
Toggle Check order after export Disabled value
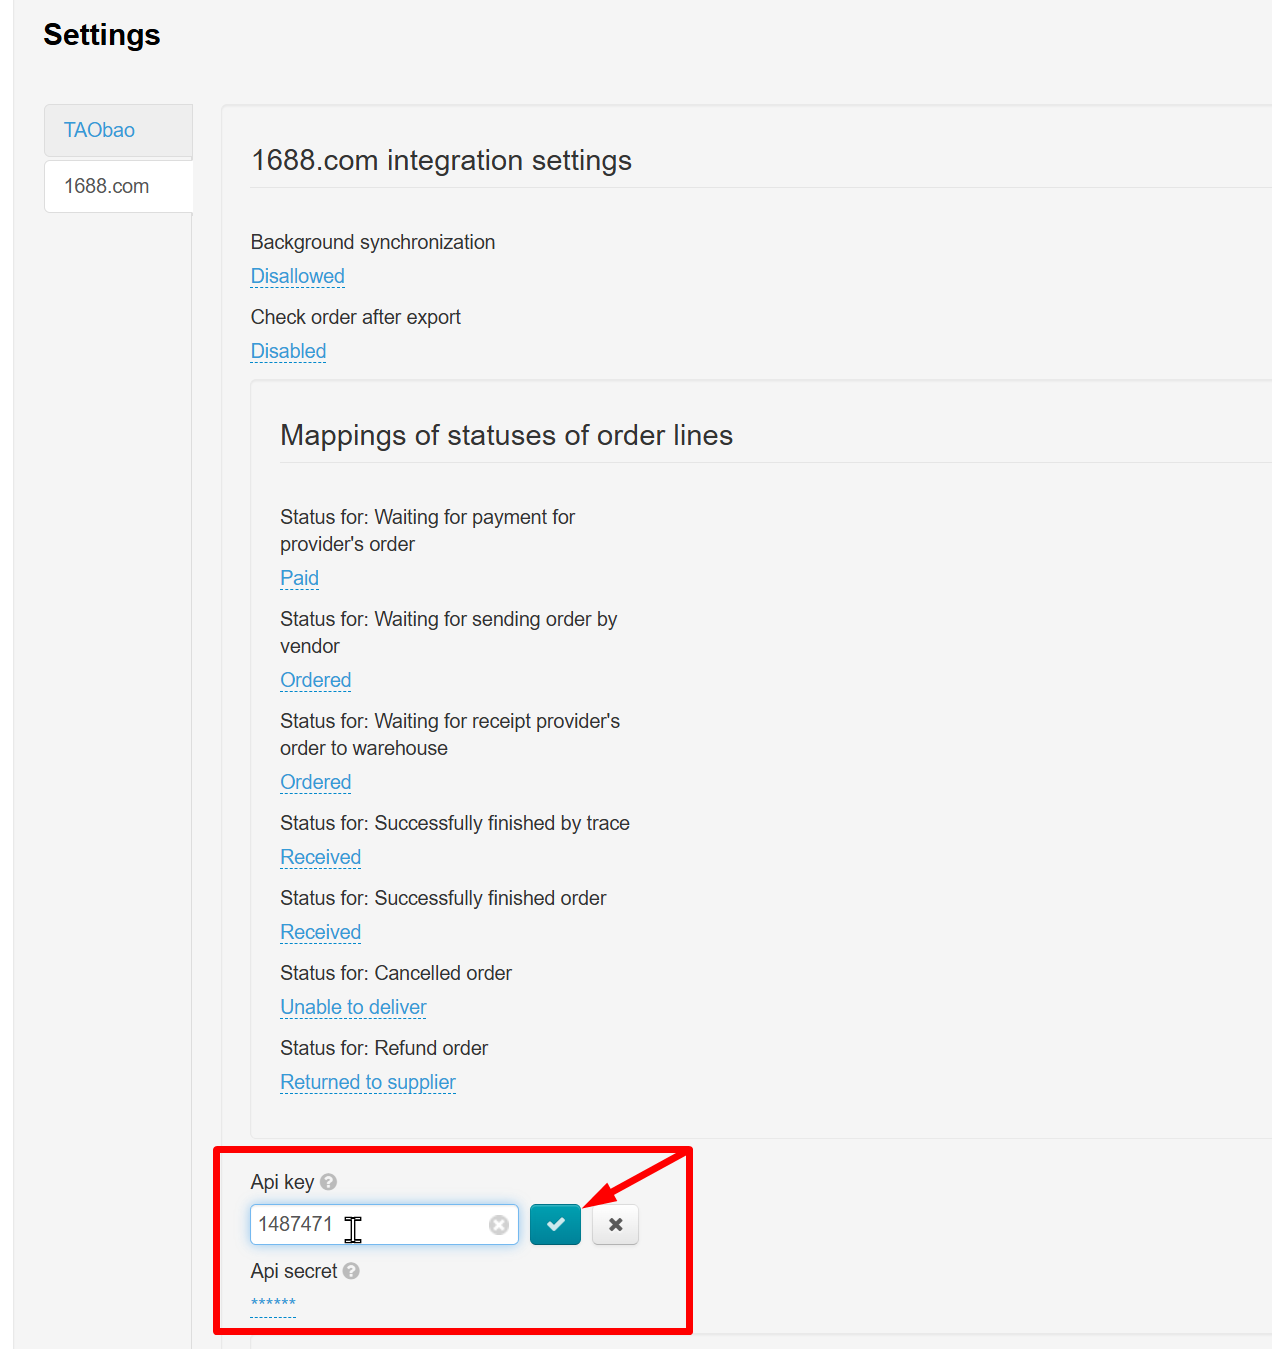coord(288,351)
